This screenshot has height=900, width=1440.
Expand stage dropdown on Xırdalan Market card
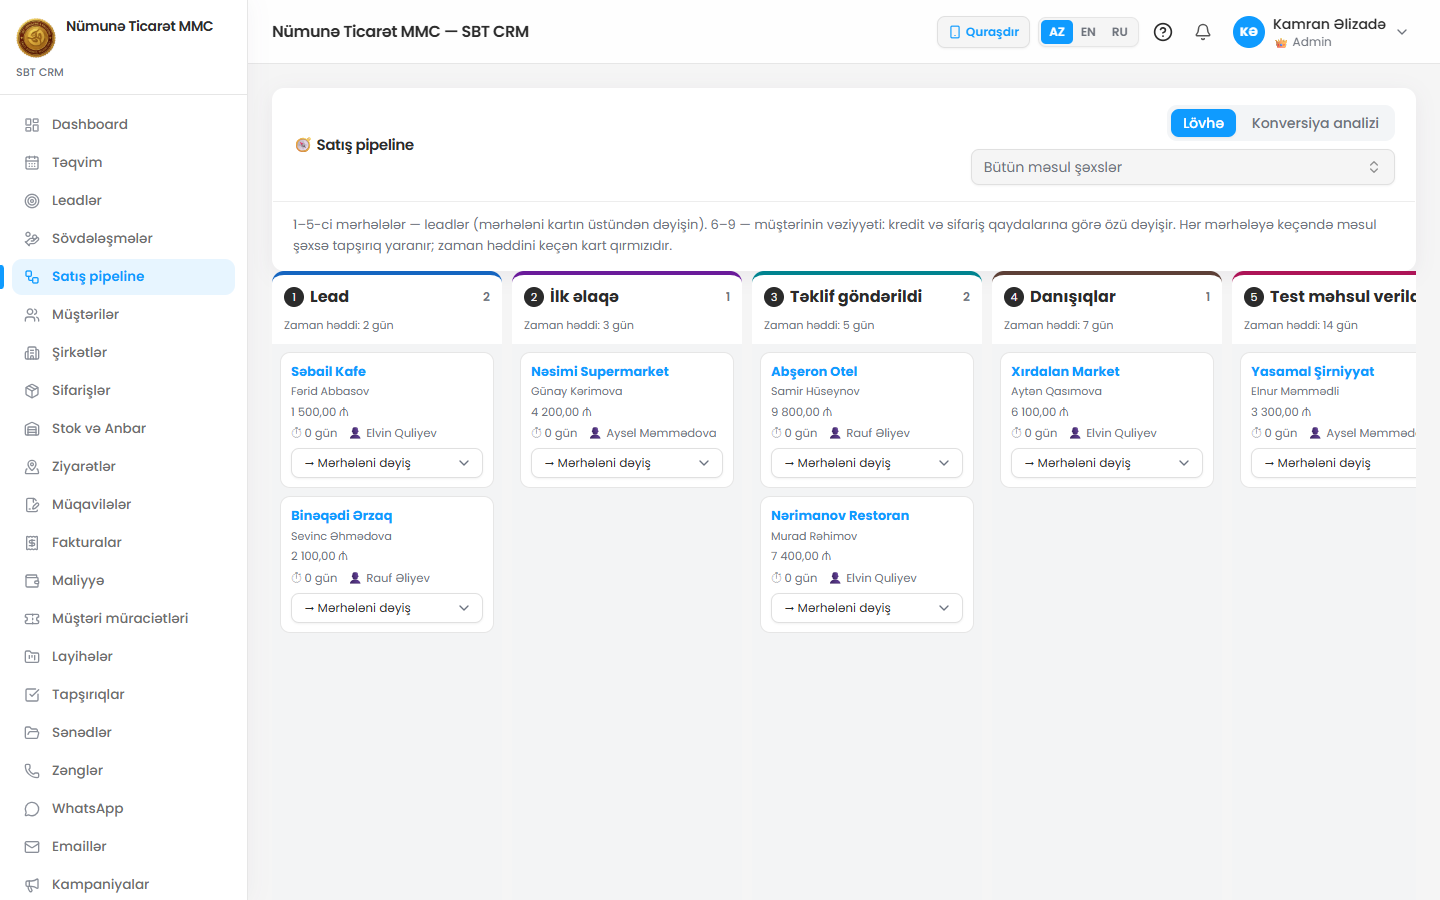[1107, 463]
